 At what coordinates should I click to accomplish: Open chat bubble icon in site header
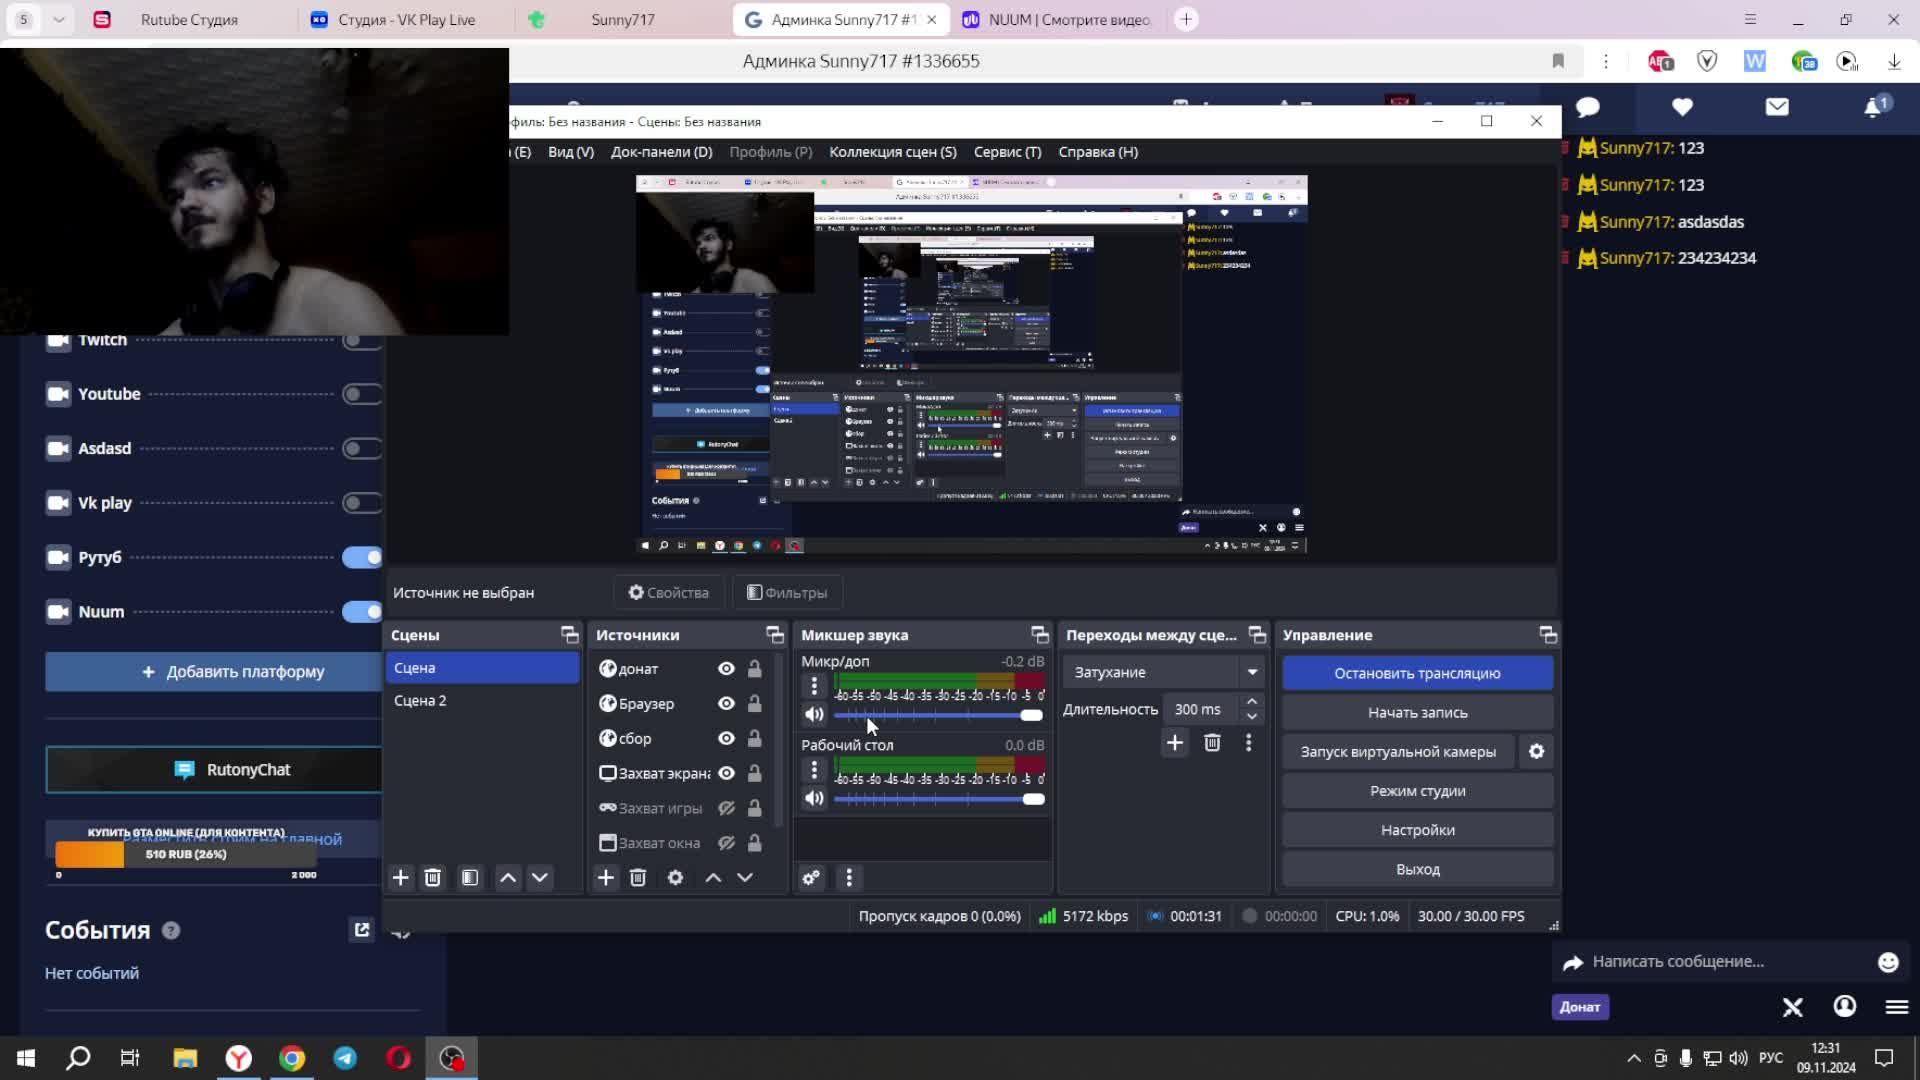coord(1587,107)
